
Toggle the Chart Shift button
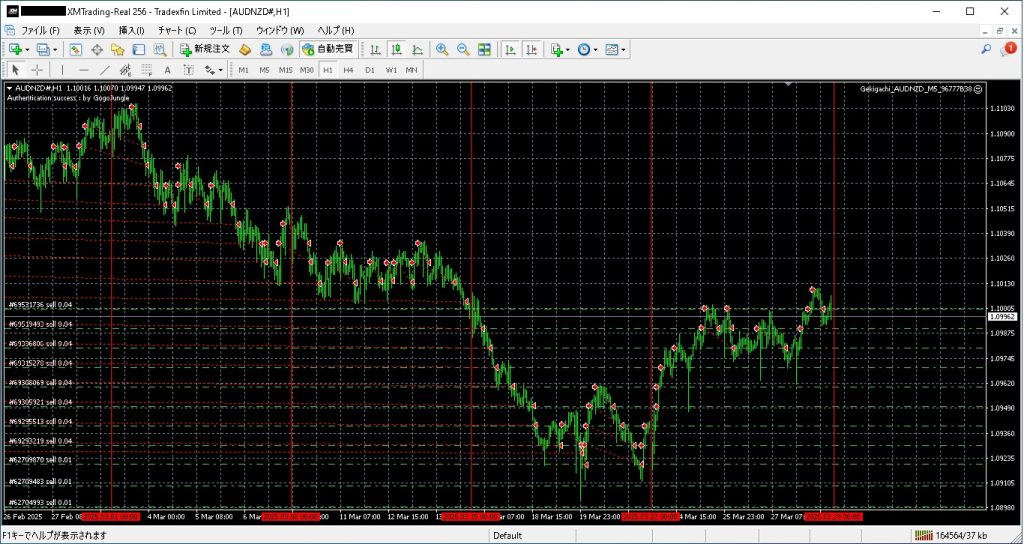click(531, 49)
